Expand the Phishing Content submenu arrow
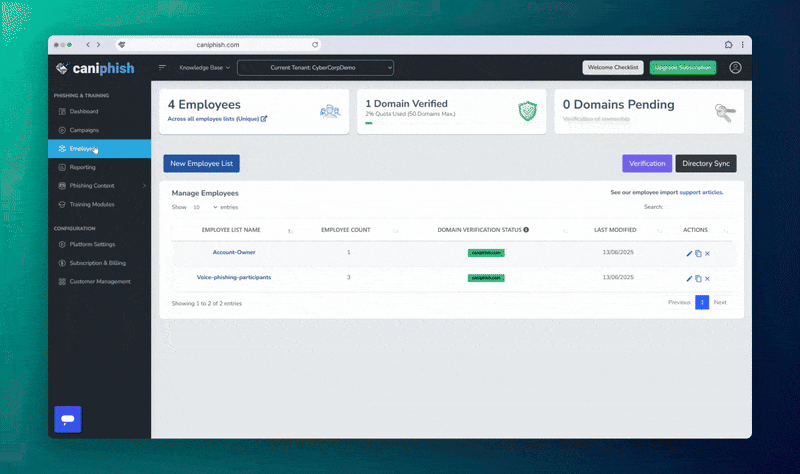The height and width of the screenshot is (474, 800). coord(144,186)
